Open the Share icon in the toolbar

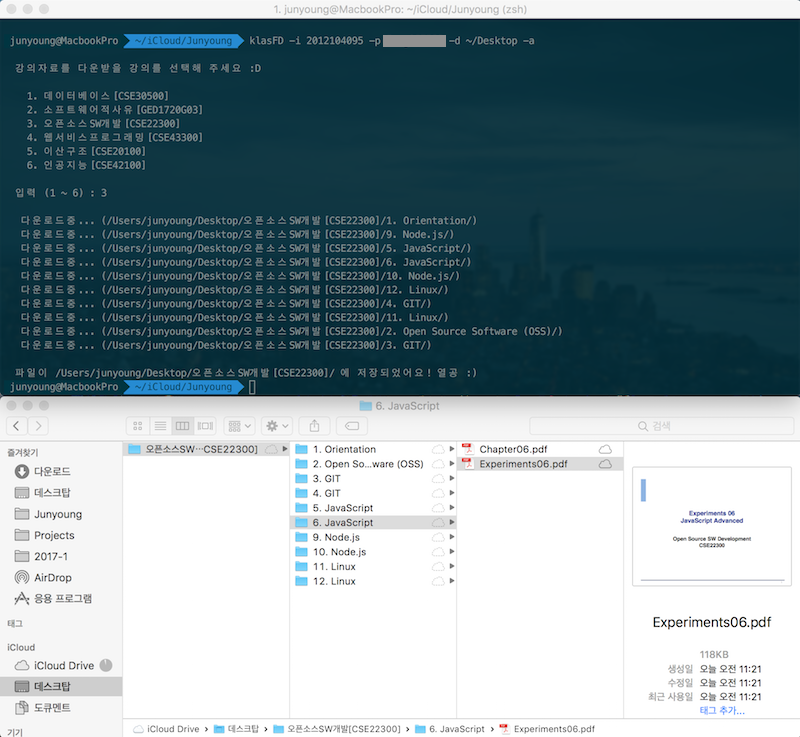tap(314, 426)
